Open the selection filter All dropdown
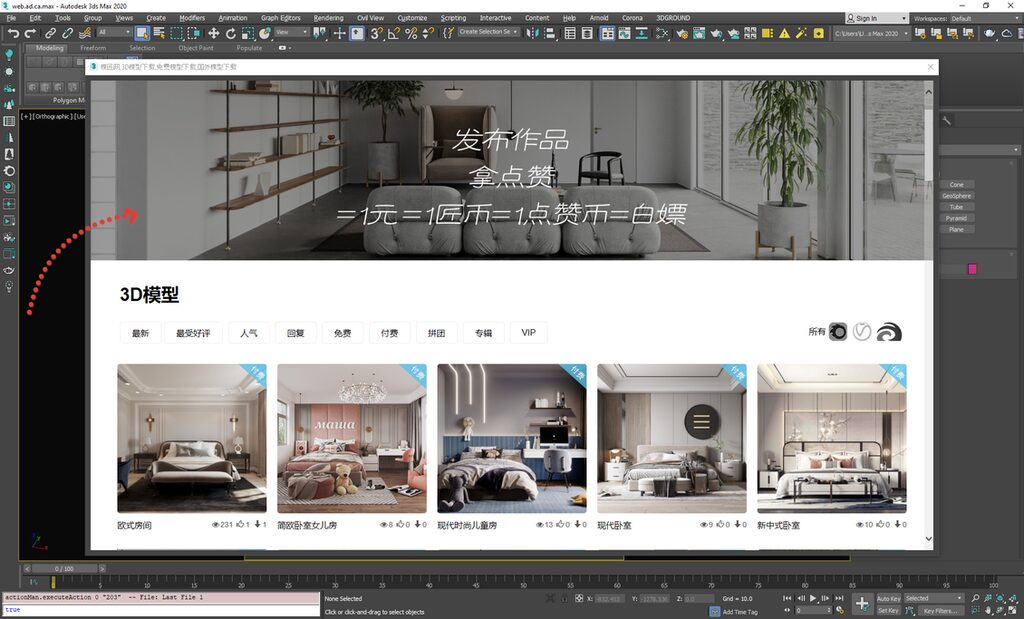The height and width of the screenshot is (619, 1024). [x=114, y=32]
